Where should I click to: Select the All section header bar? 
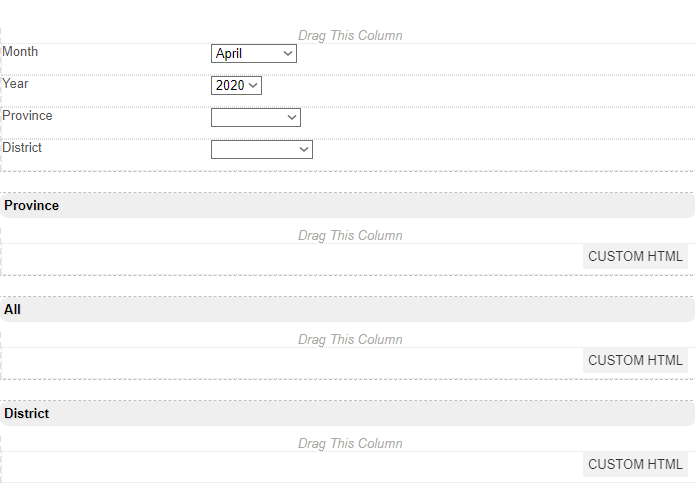tap(347, 310)
